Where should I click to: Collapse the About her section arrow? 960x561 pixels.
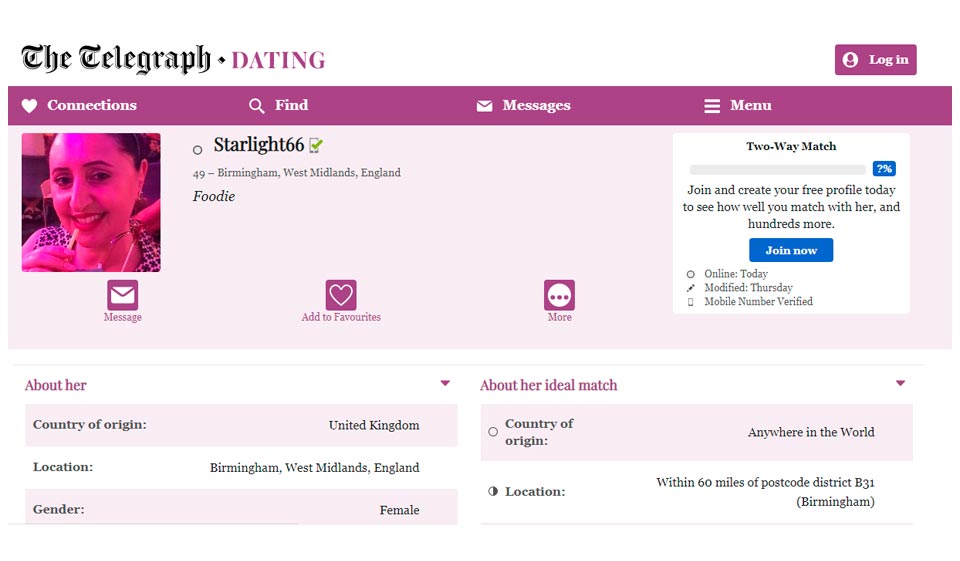point(445,383)
